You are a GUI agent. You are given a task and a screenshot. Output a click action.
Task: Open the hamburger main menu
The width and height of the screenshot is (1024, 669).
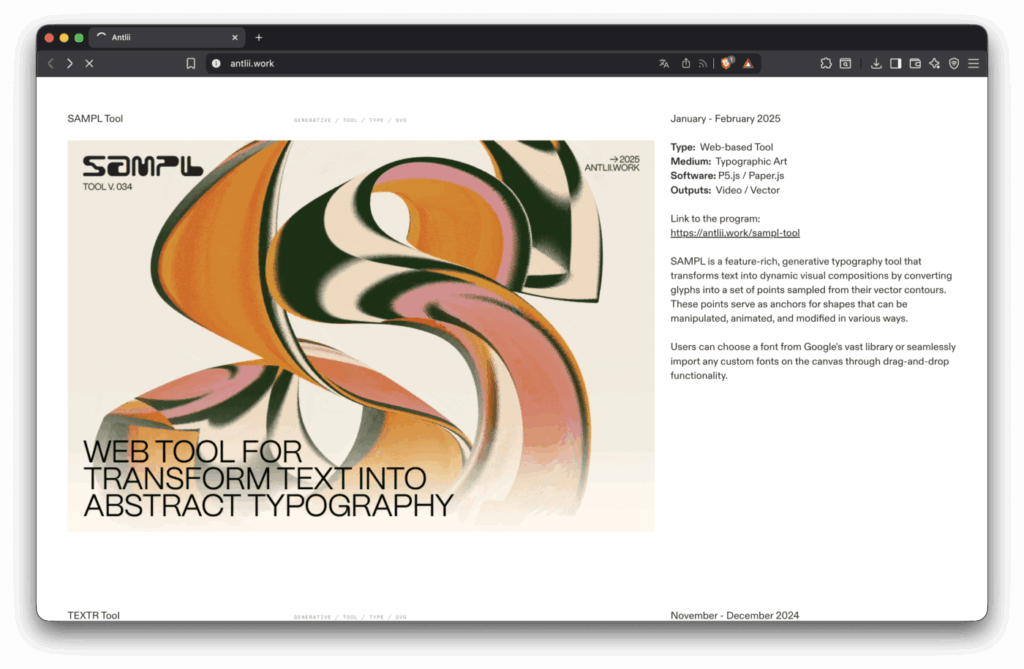(x=973, y=63)
